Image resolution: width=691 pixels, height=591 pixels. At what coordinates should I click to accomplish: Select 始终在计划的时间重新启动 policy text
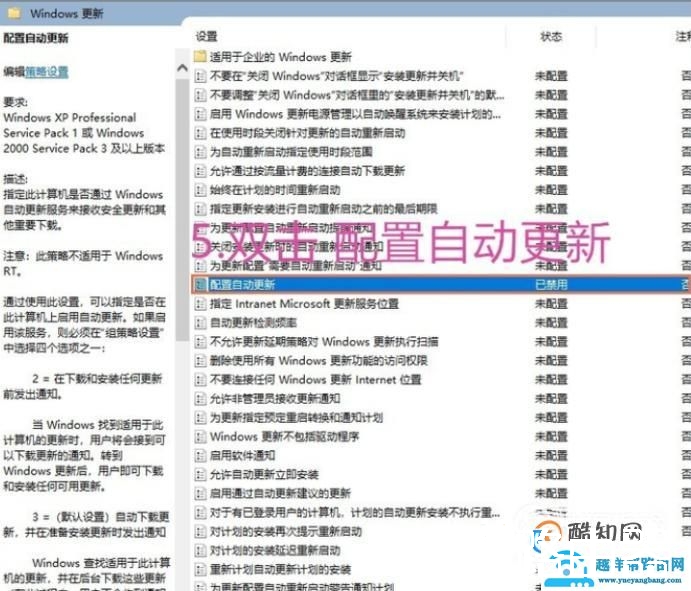(x=275, y=190)
